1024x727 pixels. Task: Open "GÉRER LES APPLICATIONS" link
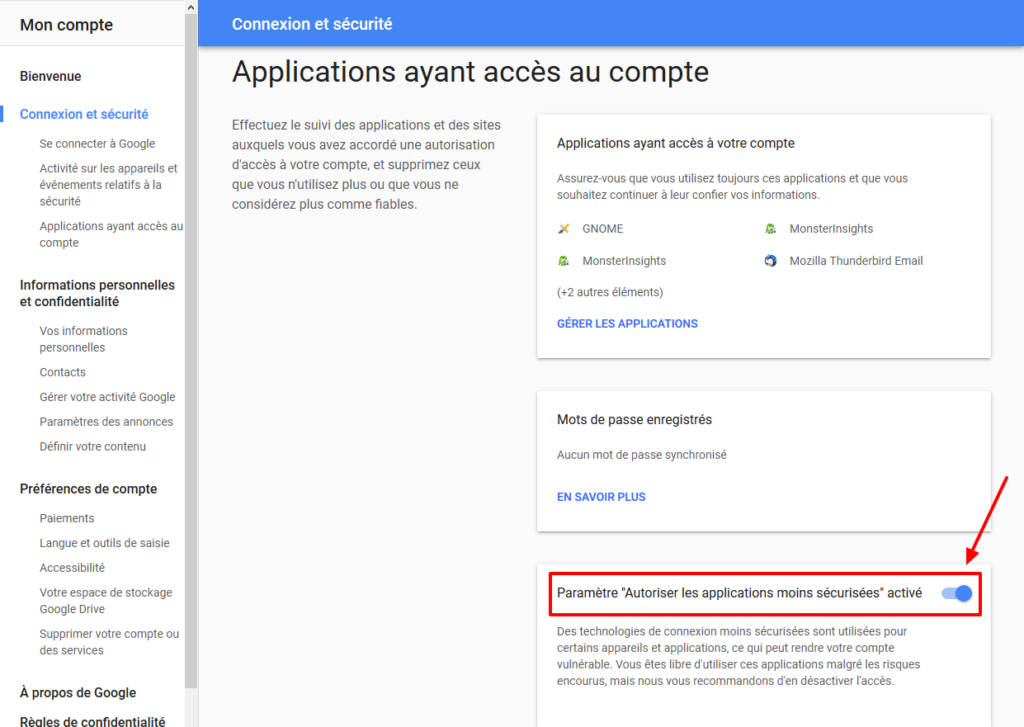(627, 323)
